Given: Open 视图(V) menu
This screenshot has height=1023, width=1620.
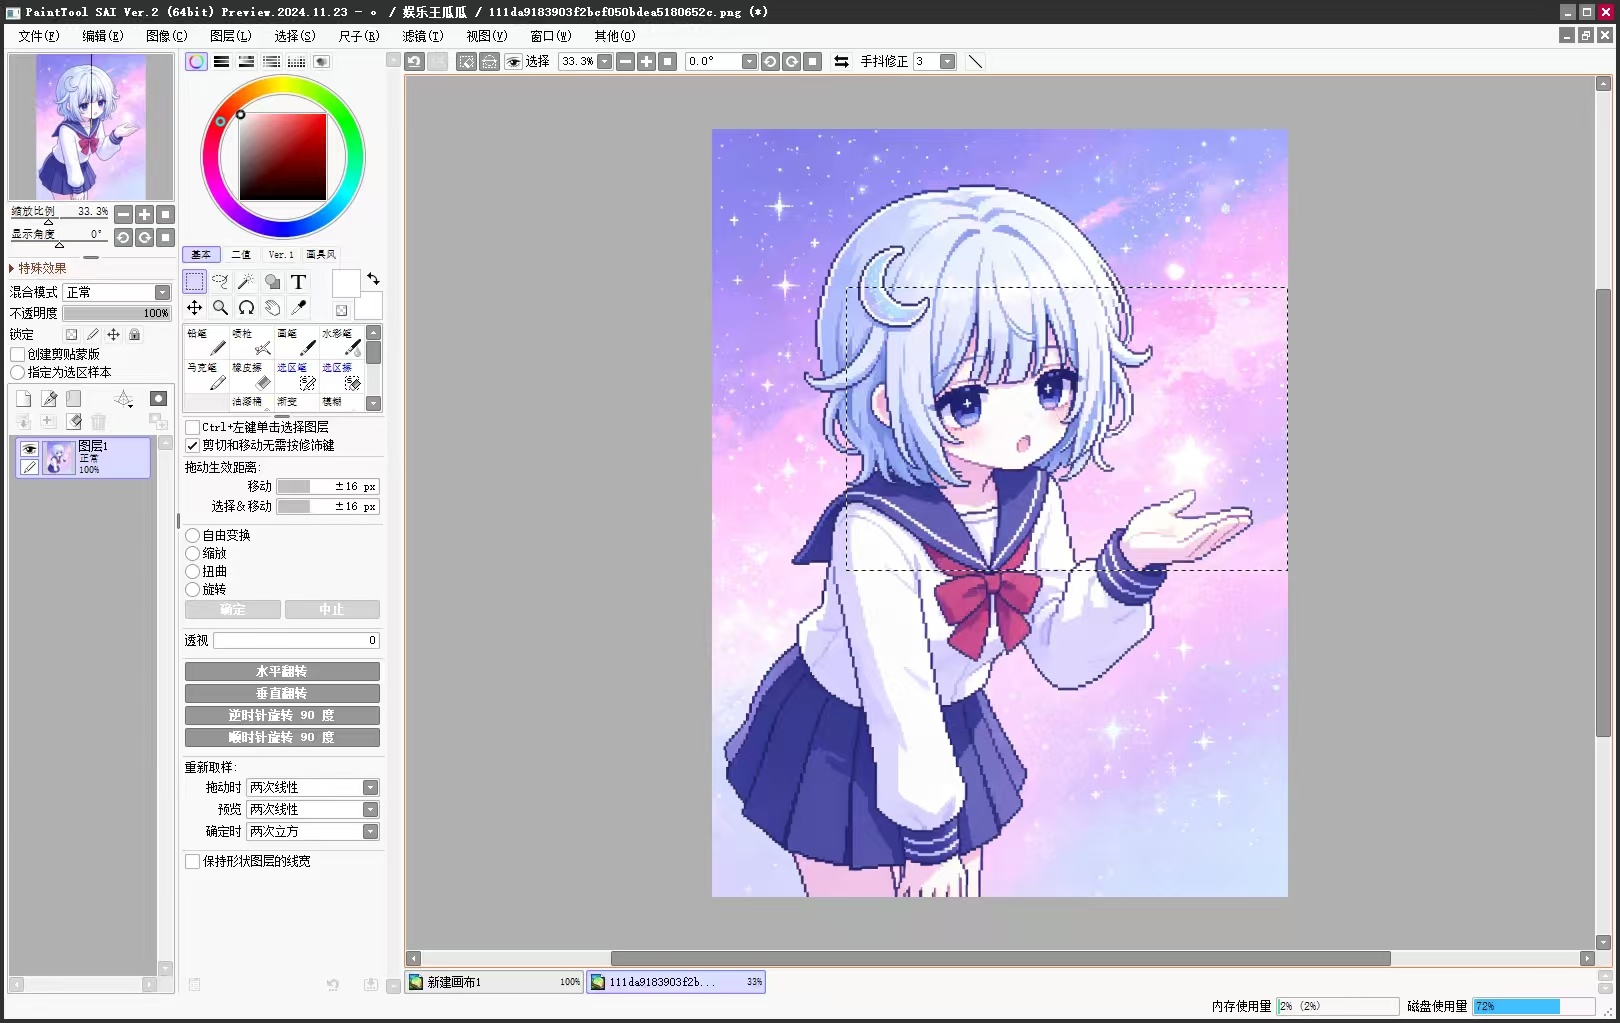Looking at the screenshot, I should click(487, 36).
